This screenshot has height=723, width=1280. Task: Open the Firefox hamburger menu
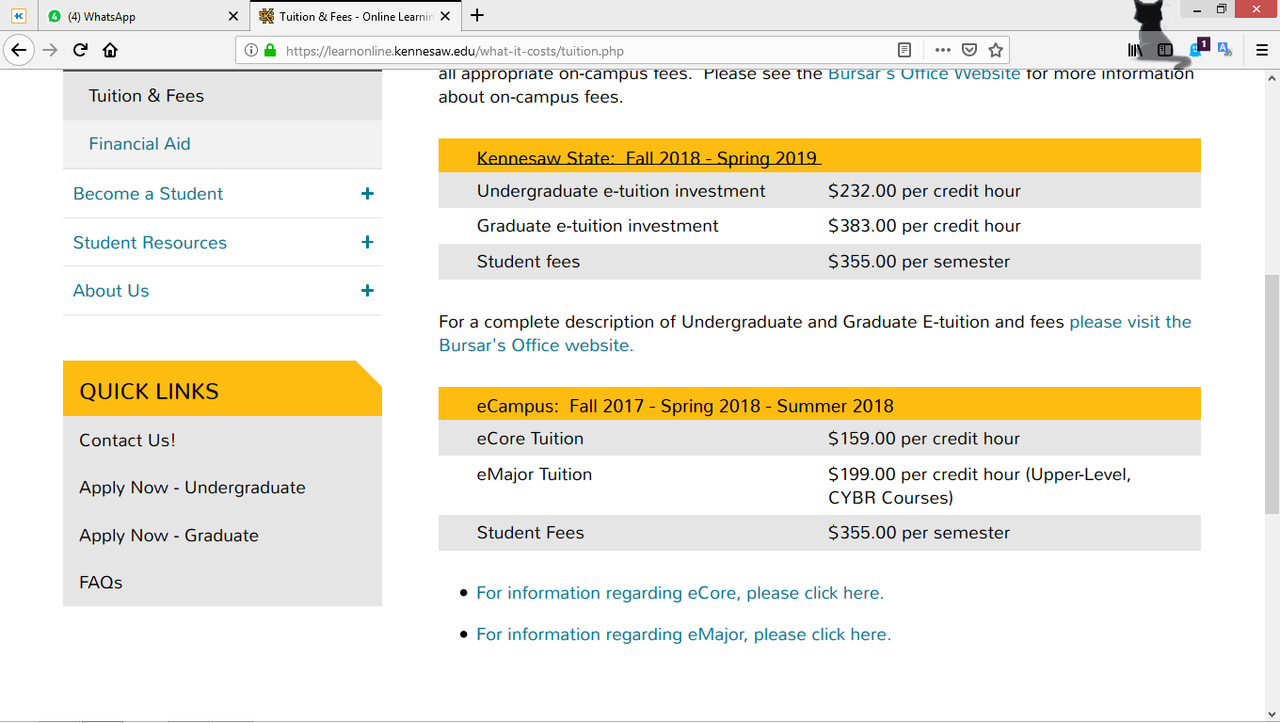point(1262,50)
